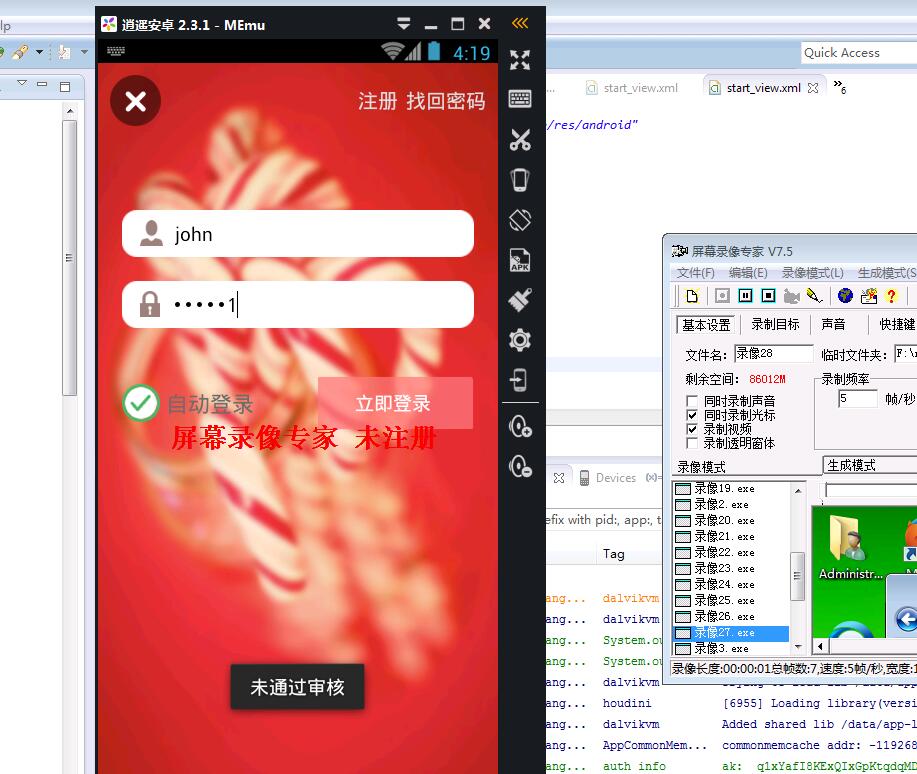This screenshot has width=917, height=774.
Task: Click new file icon in screen recorder toolbar
Action: (x=692, y=296)
